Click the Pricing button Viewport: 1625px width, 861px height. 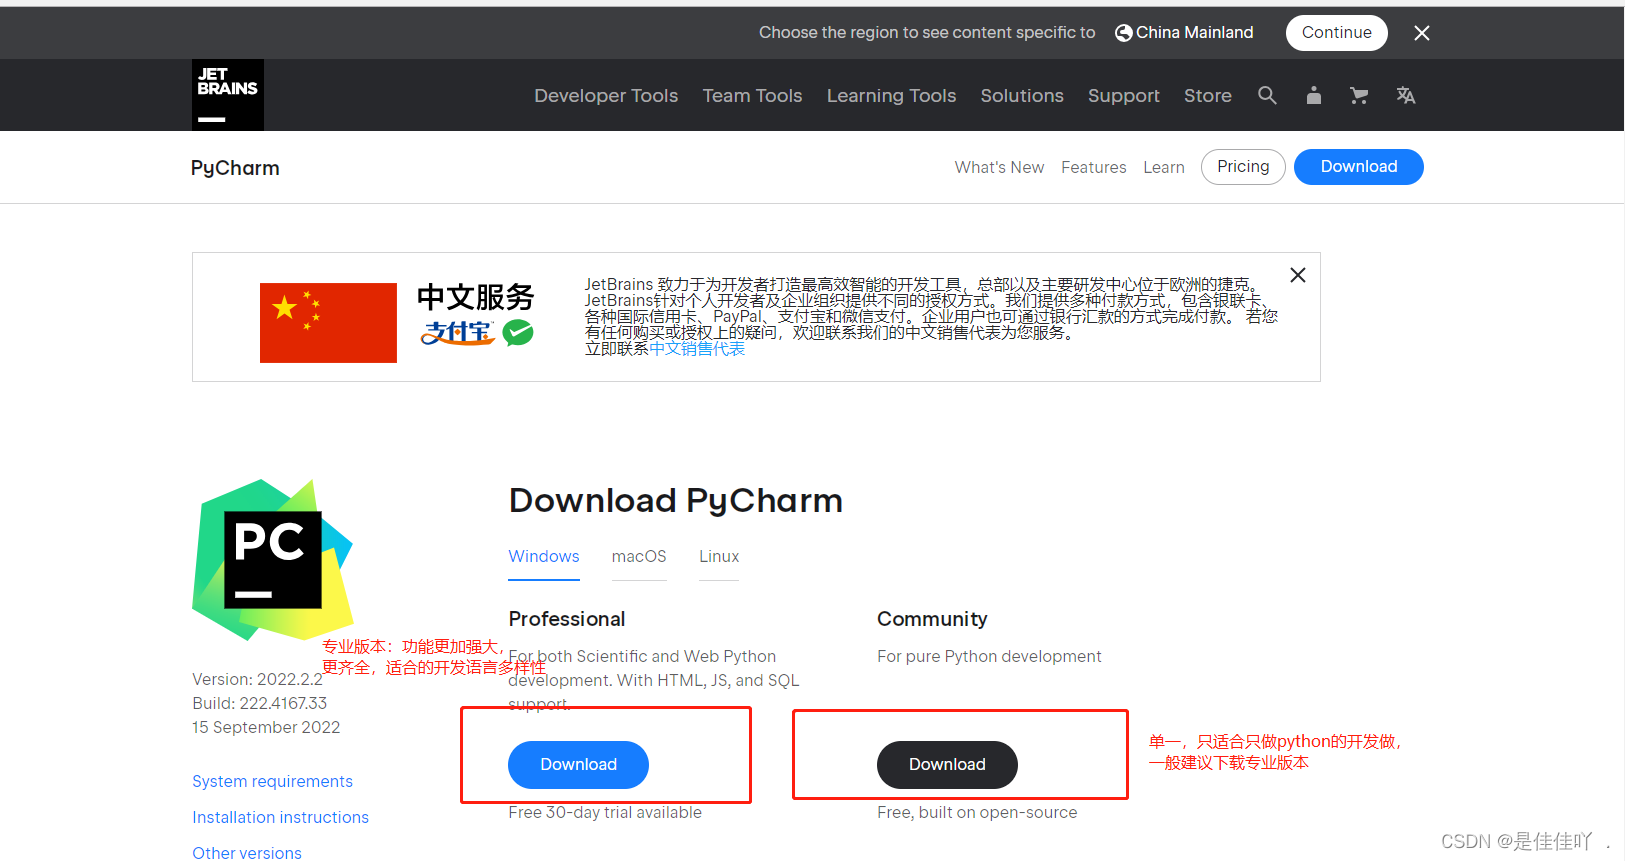pos(1243,167)
